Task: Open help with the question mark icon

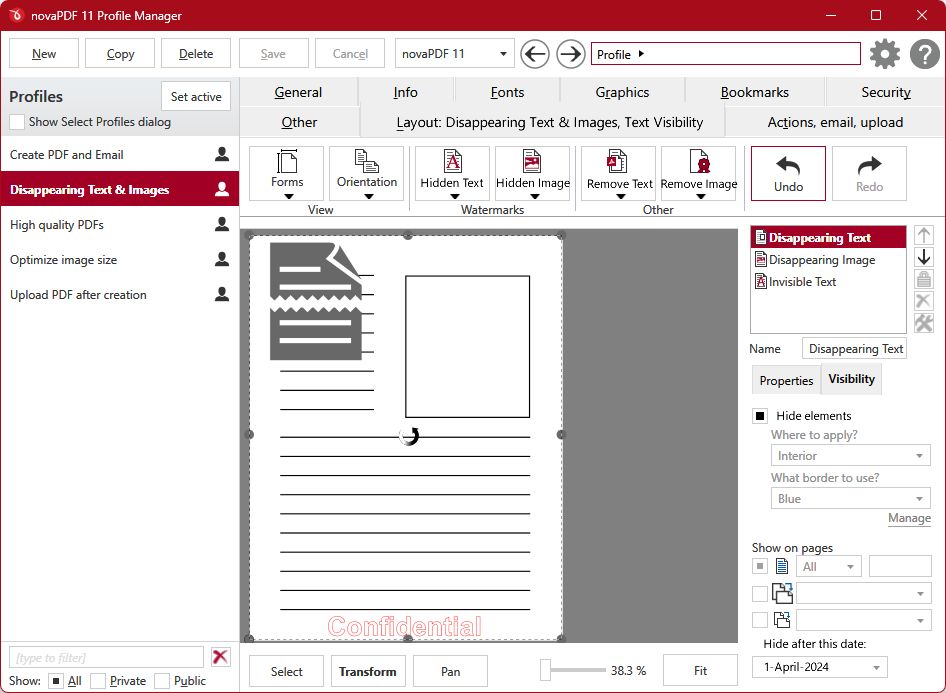Action: point(924,54)
